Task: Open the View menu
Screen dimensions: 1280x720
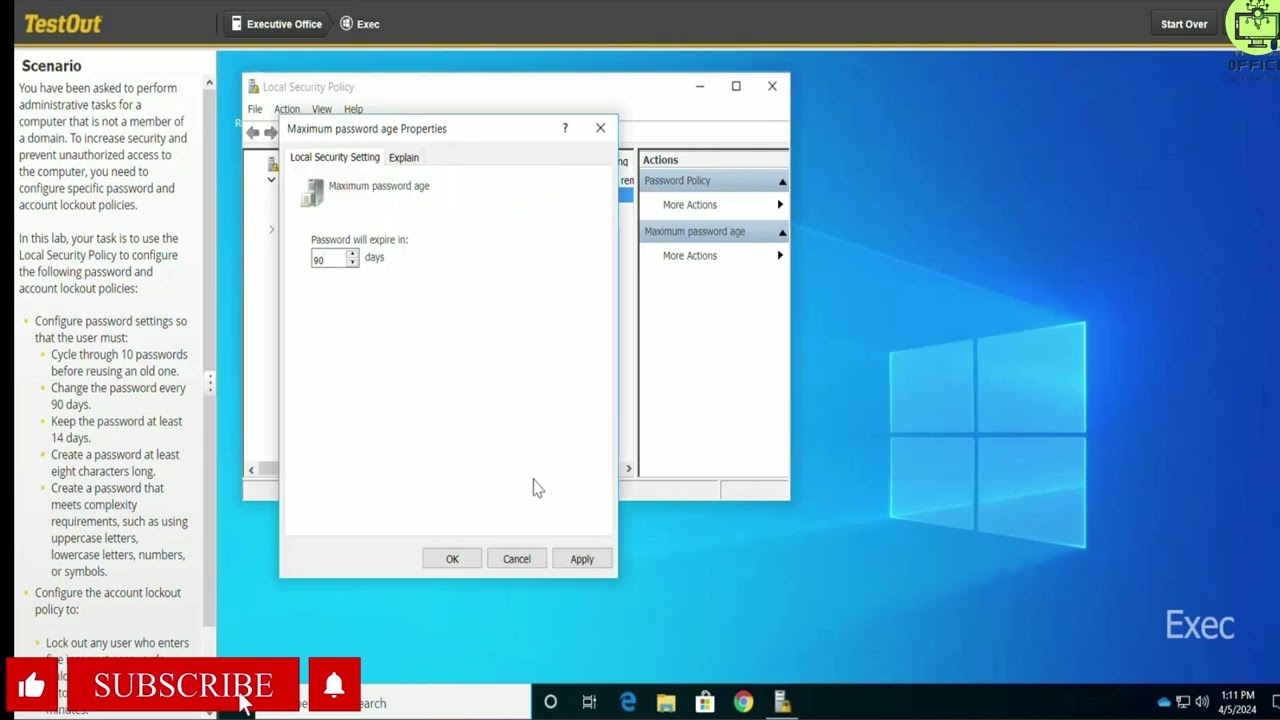Action: [322, 109]
